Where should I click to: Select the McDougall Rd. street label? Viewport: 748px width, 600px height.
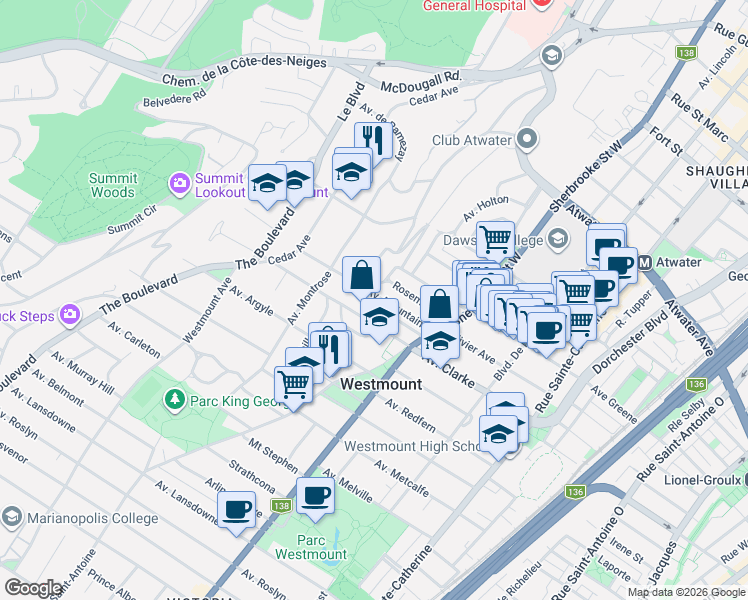421,81
